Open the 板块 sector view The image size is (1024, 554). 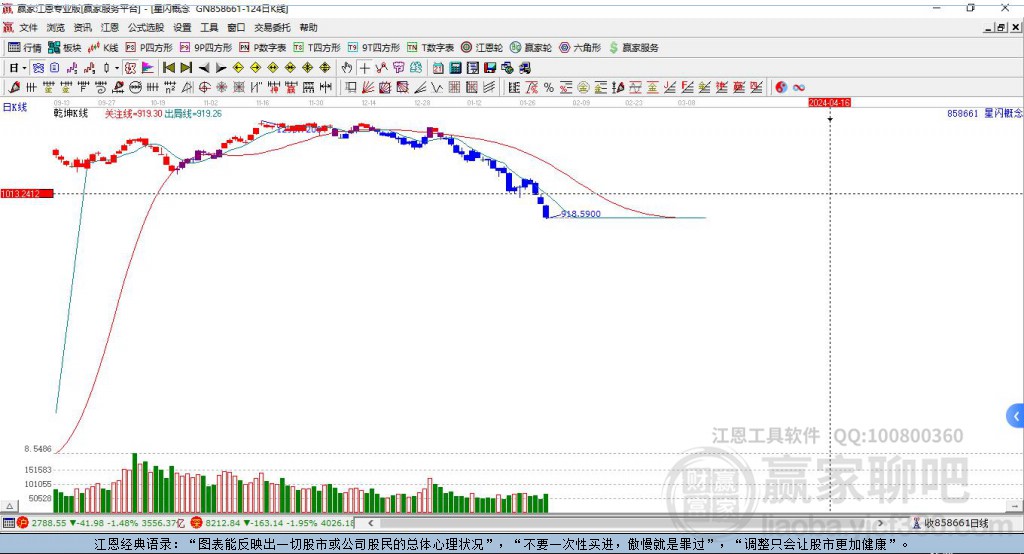(x=64, y=48)
